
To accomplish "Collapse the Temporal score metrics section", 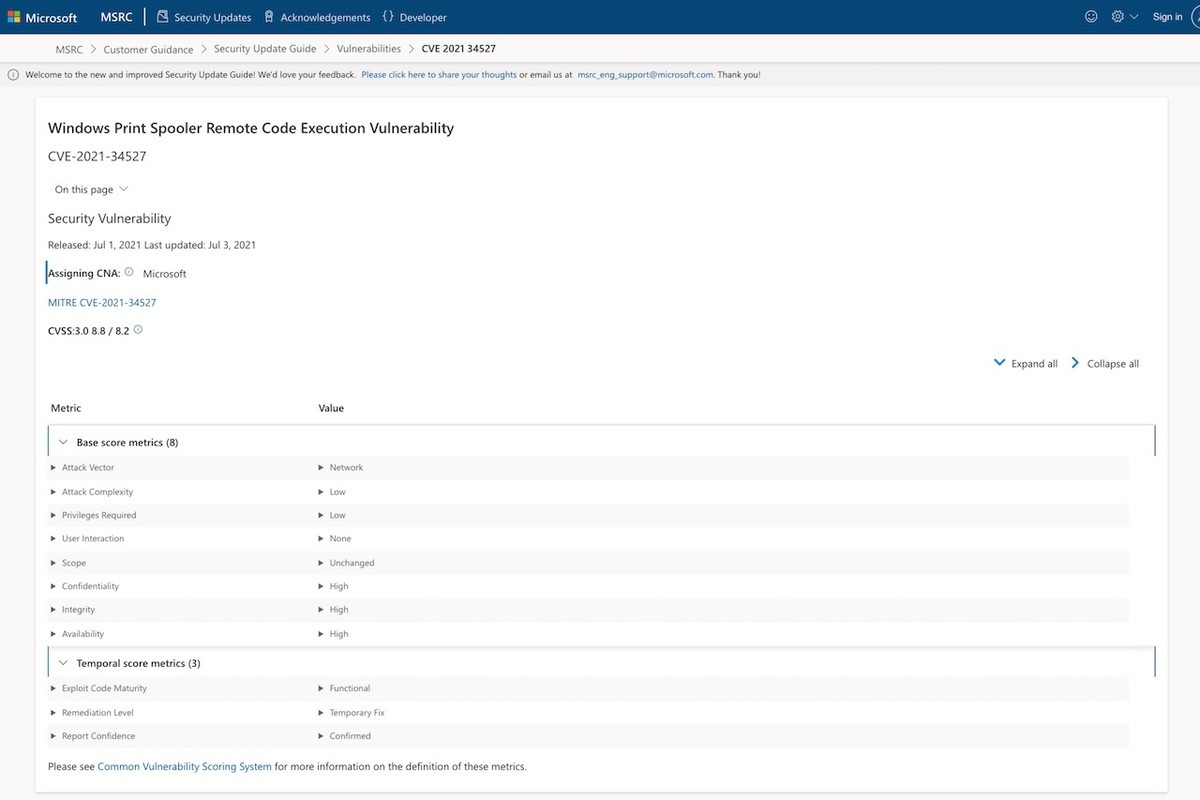I will pos(63,663).
